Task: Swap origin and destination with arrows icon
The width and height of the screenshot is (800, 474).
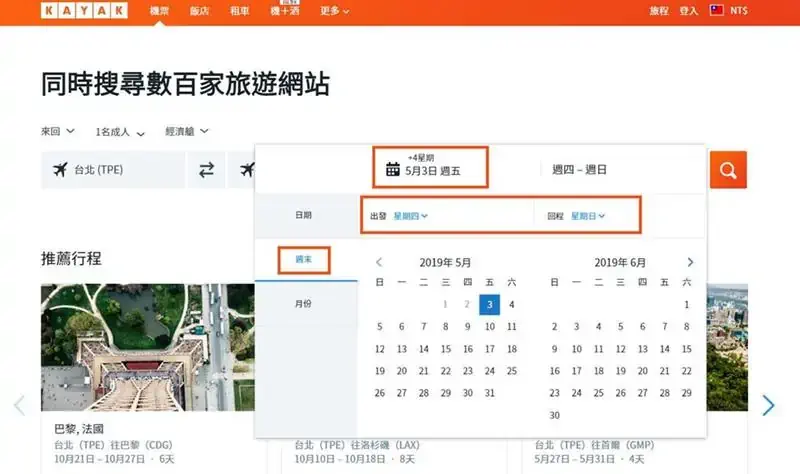Action: [x=206, y=170]
